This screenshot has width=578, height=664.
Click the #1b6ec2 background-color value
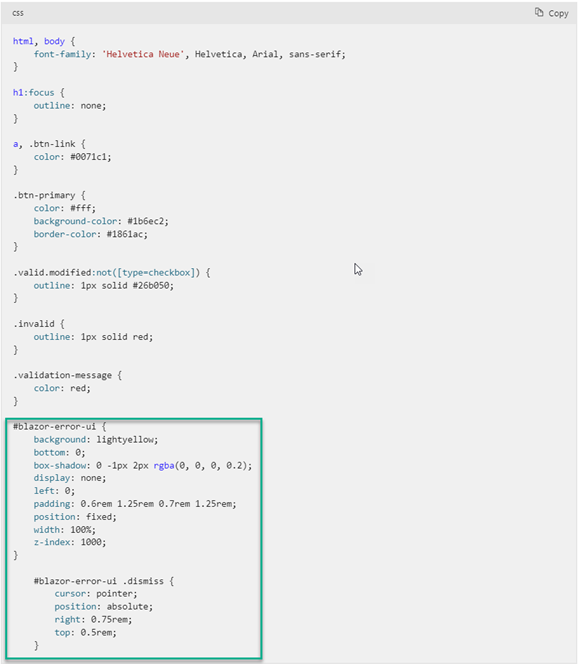(145, 221)
